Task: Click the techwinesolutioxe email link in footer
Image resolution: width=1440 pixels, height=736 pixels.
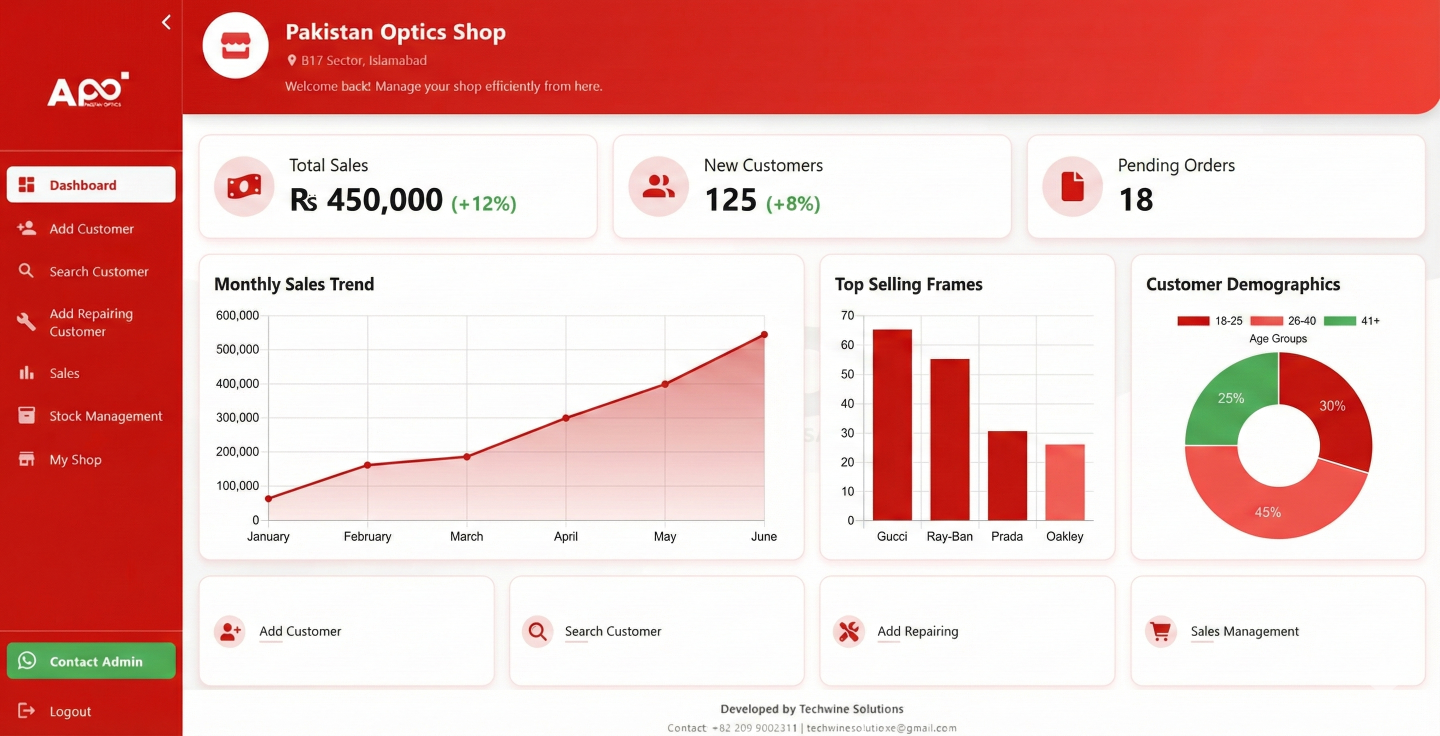Action: coord(882,727)
